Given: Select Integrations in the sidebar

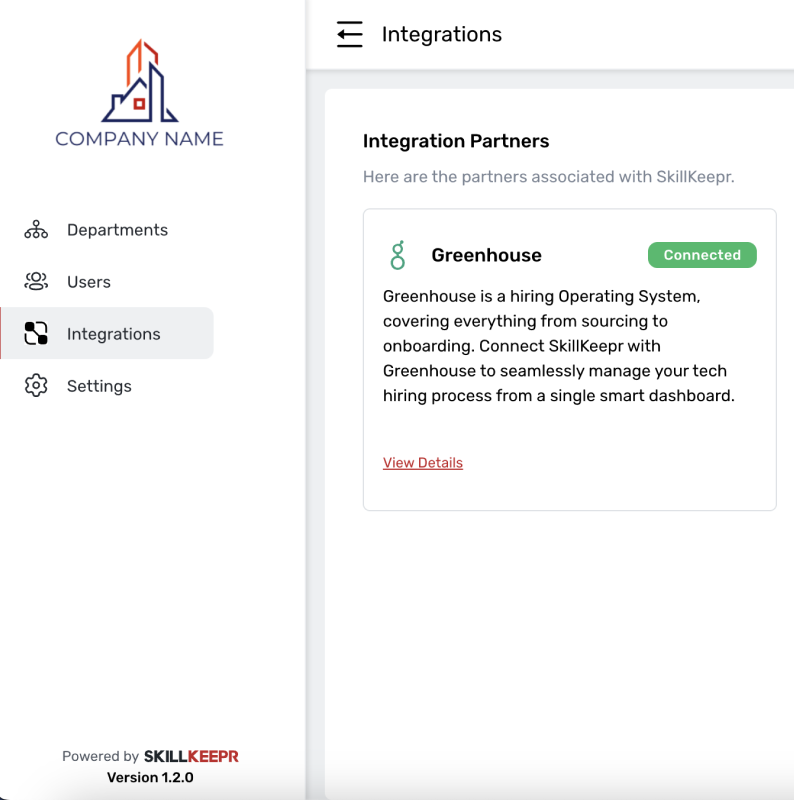Looking at the screenshot, I should pyautogui.click(x=107, y=334).
